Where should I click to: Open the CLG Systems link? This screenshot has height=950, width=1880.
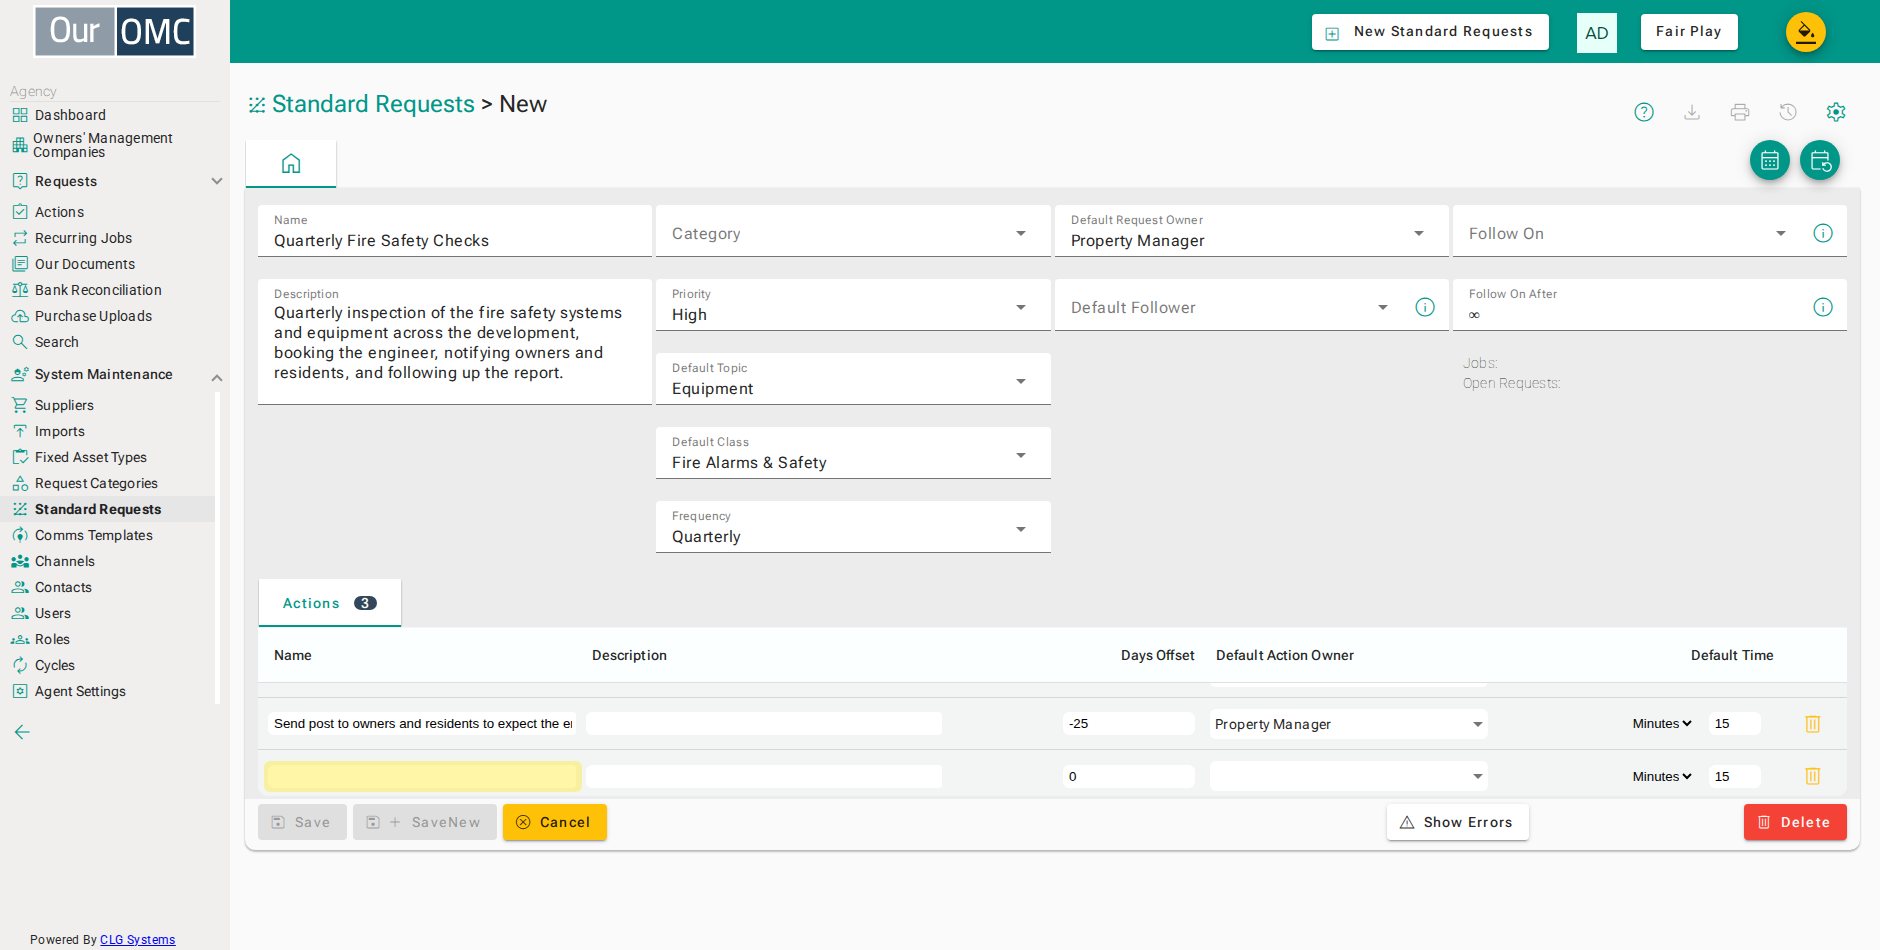pyautogui.click(x=137, y=939)
